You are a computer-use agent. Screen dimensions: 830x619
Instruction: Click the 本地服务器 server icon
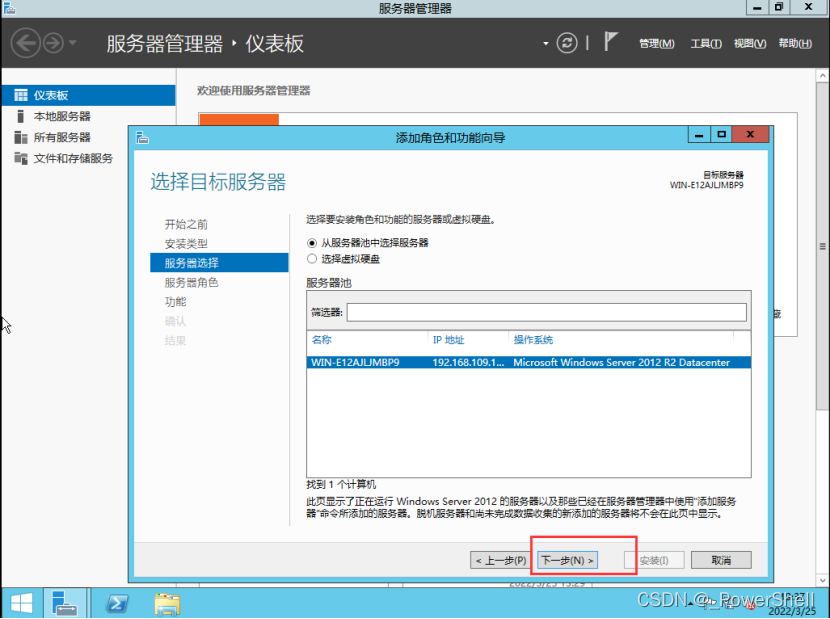tap(20, 116)
